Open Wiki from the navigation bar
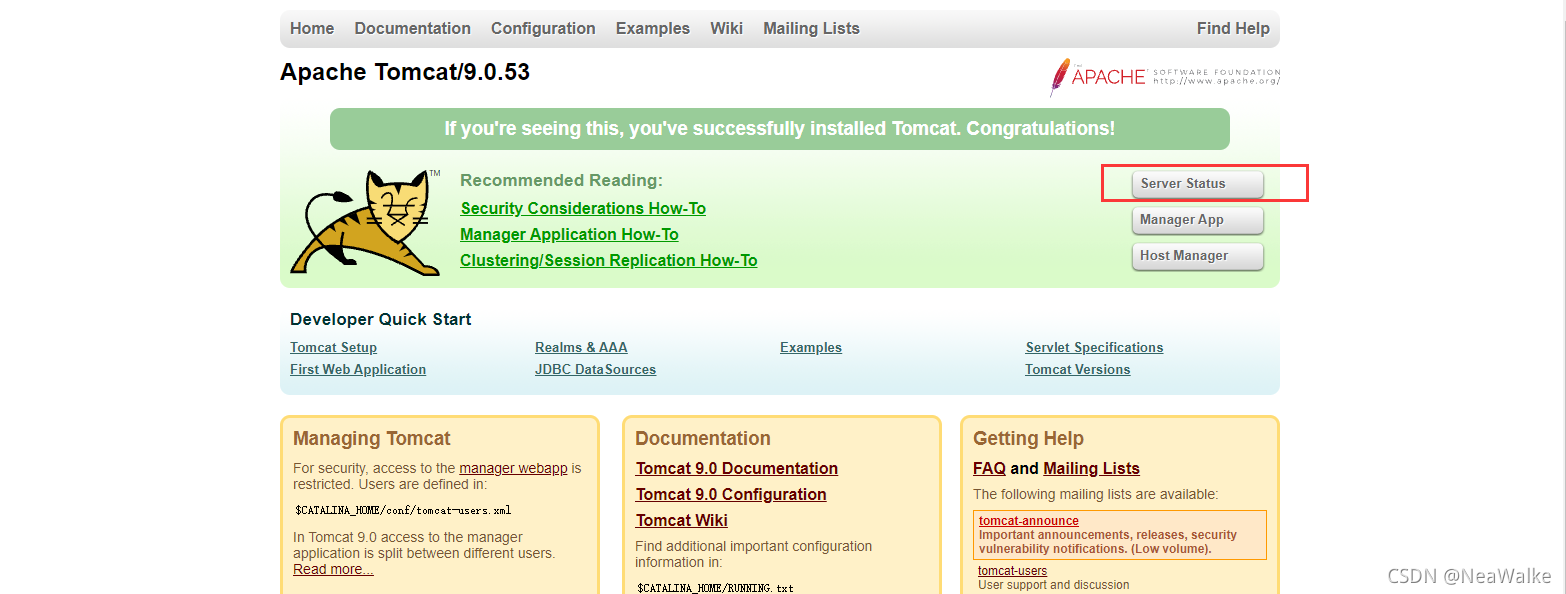Viewport: 1566px width, 594px height. coord(726,29)
